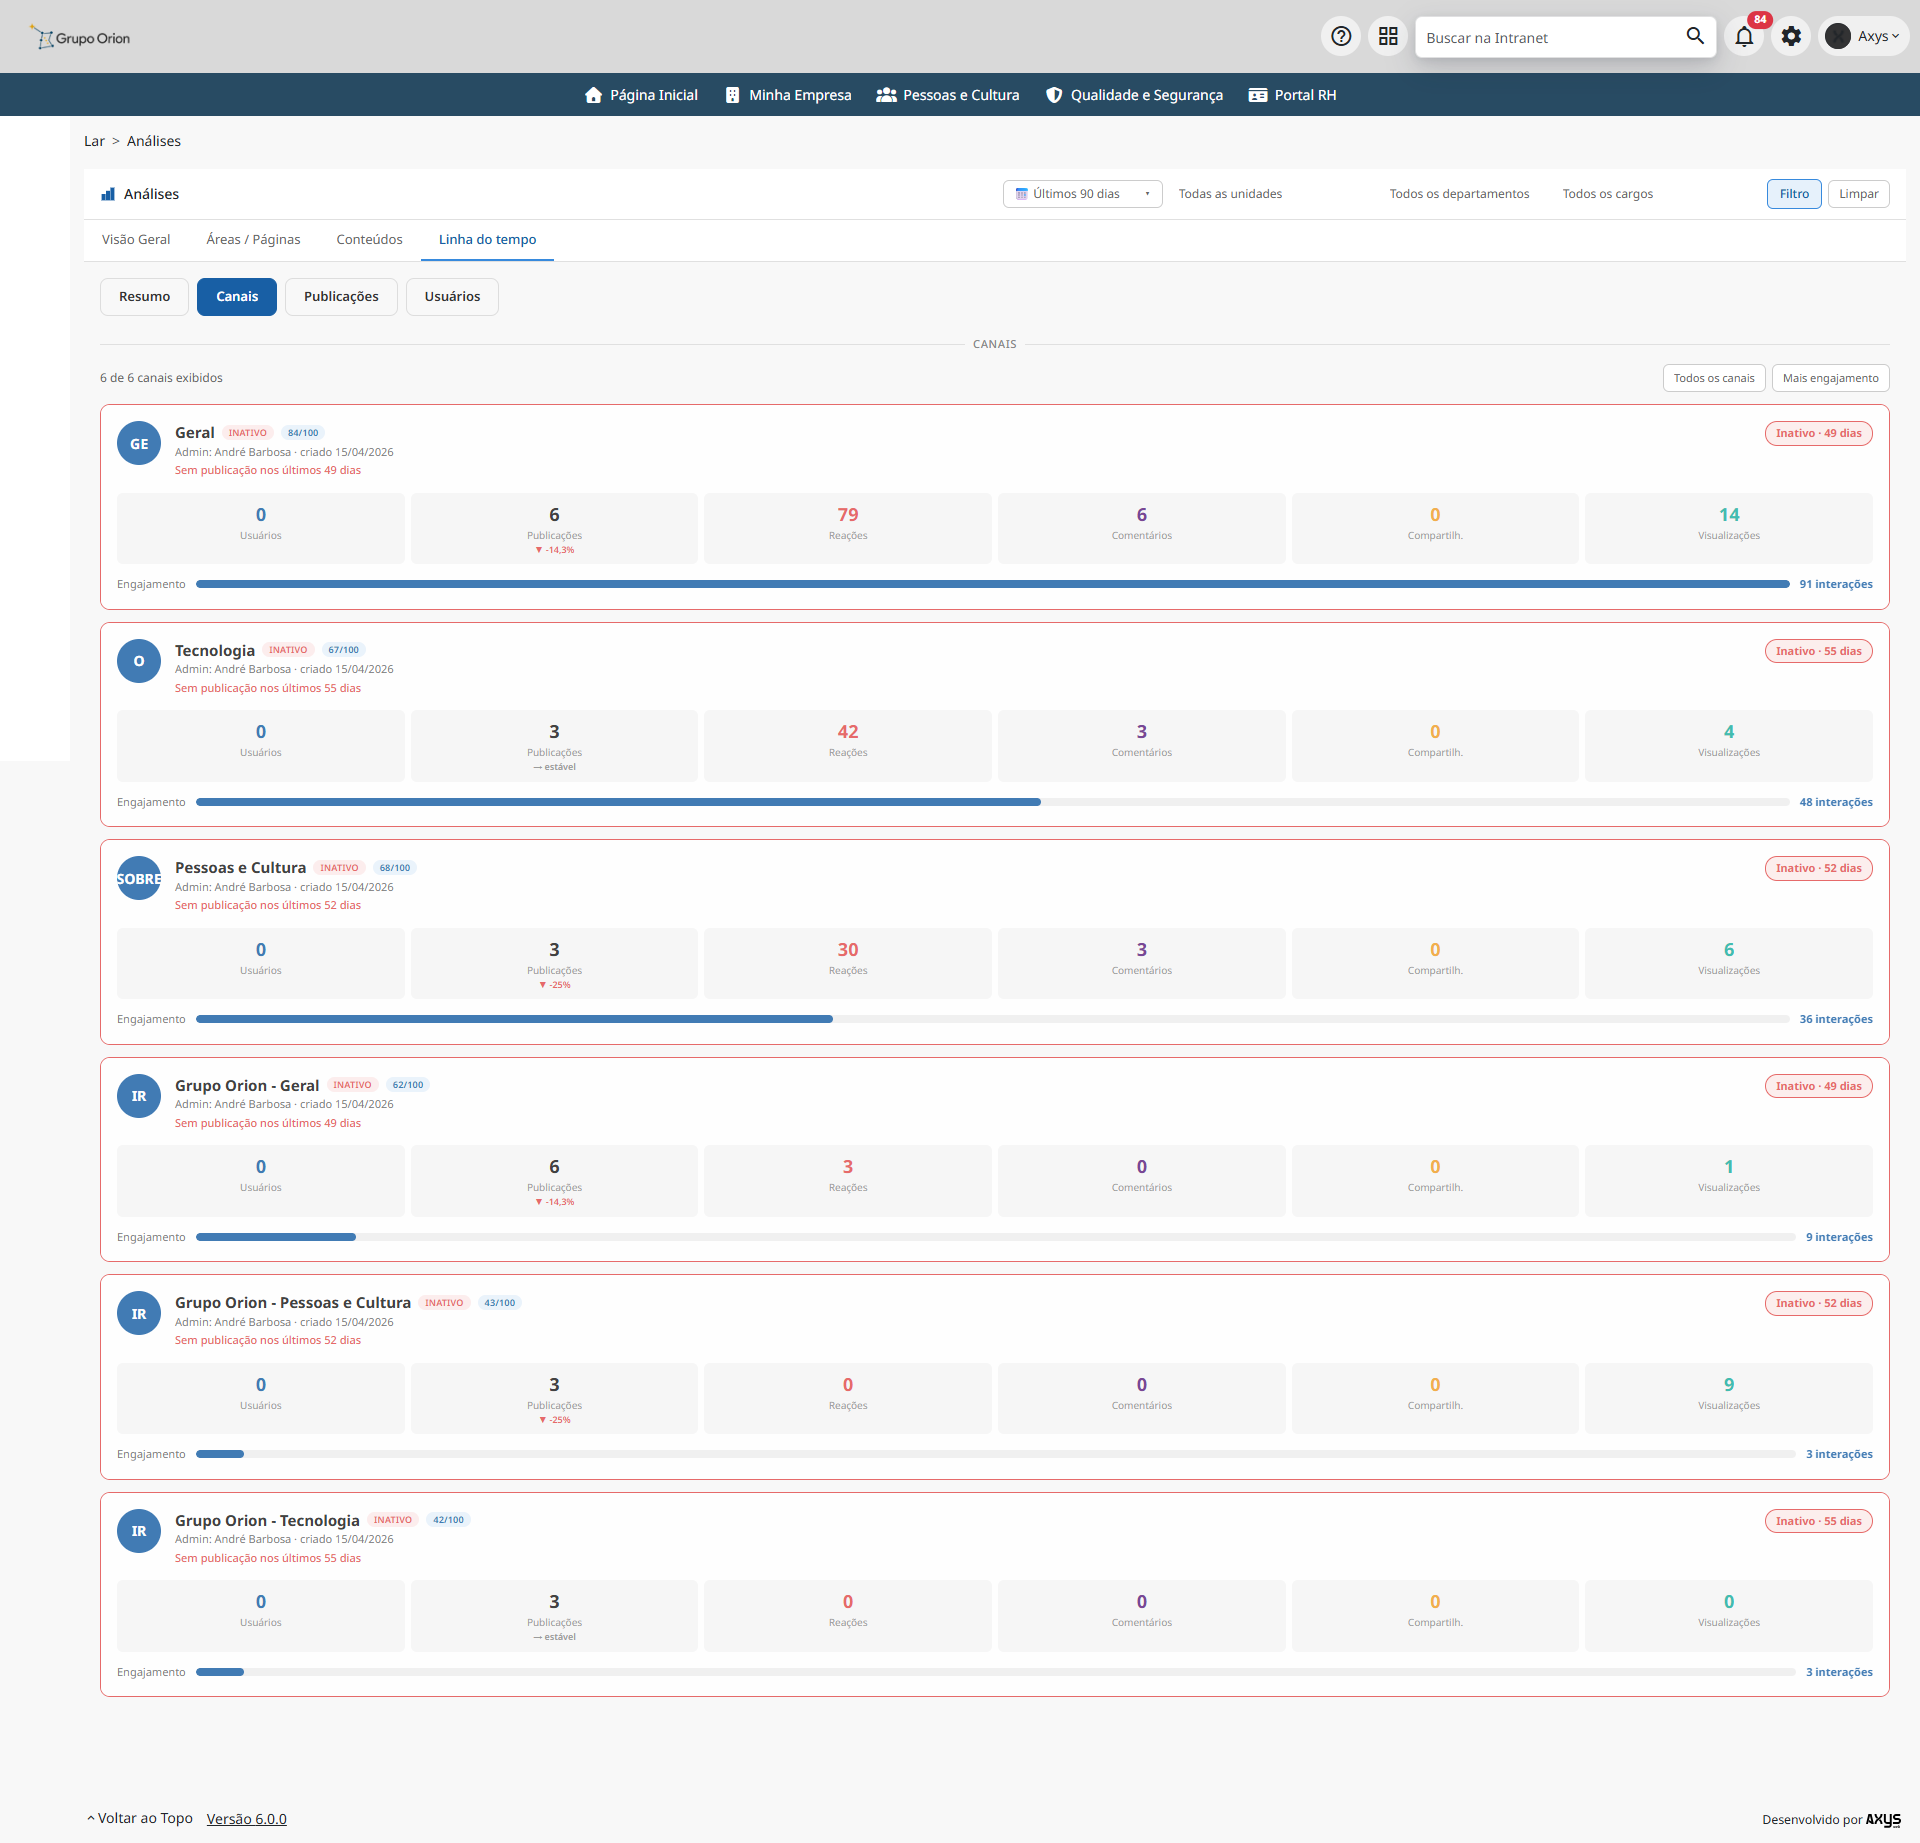Click the O avatar of Tecnologia channel
The image size is (1920, 1843).
[139, 661]
